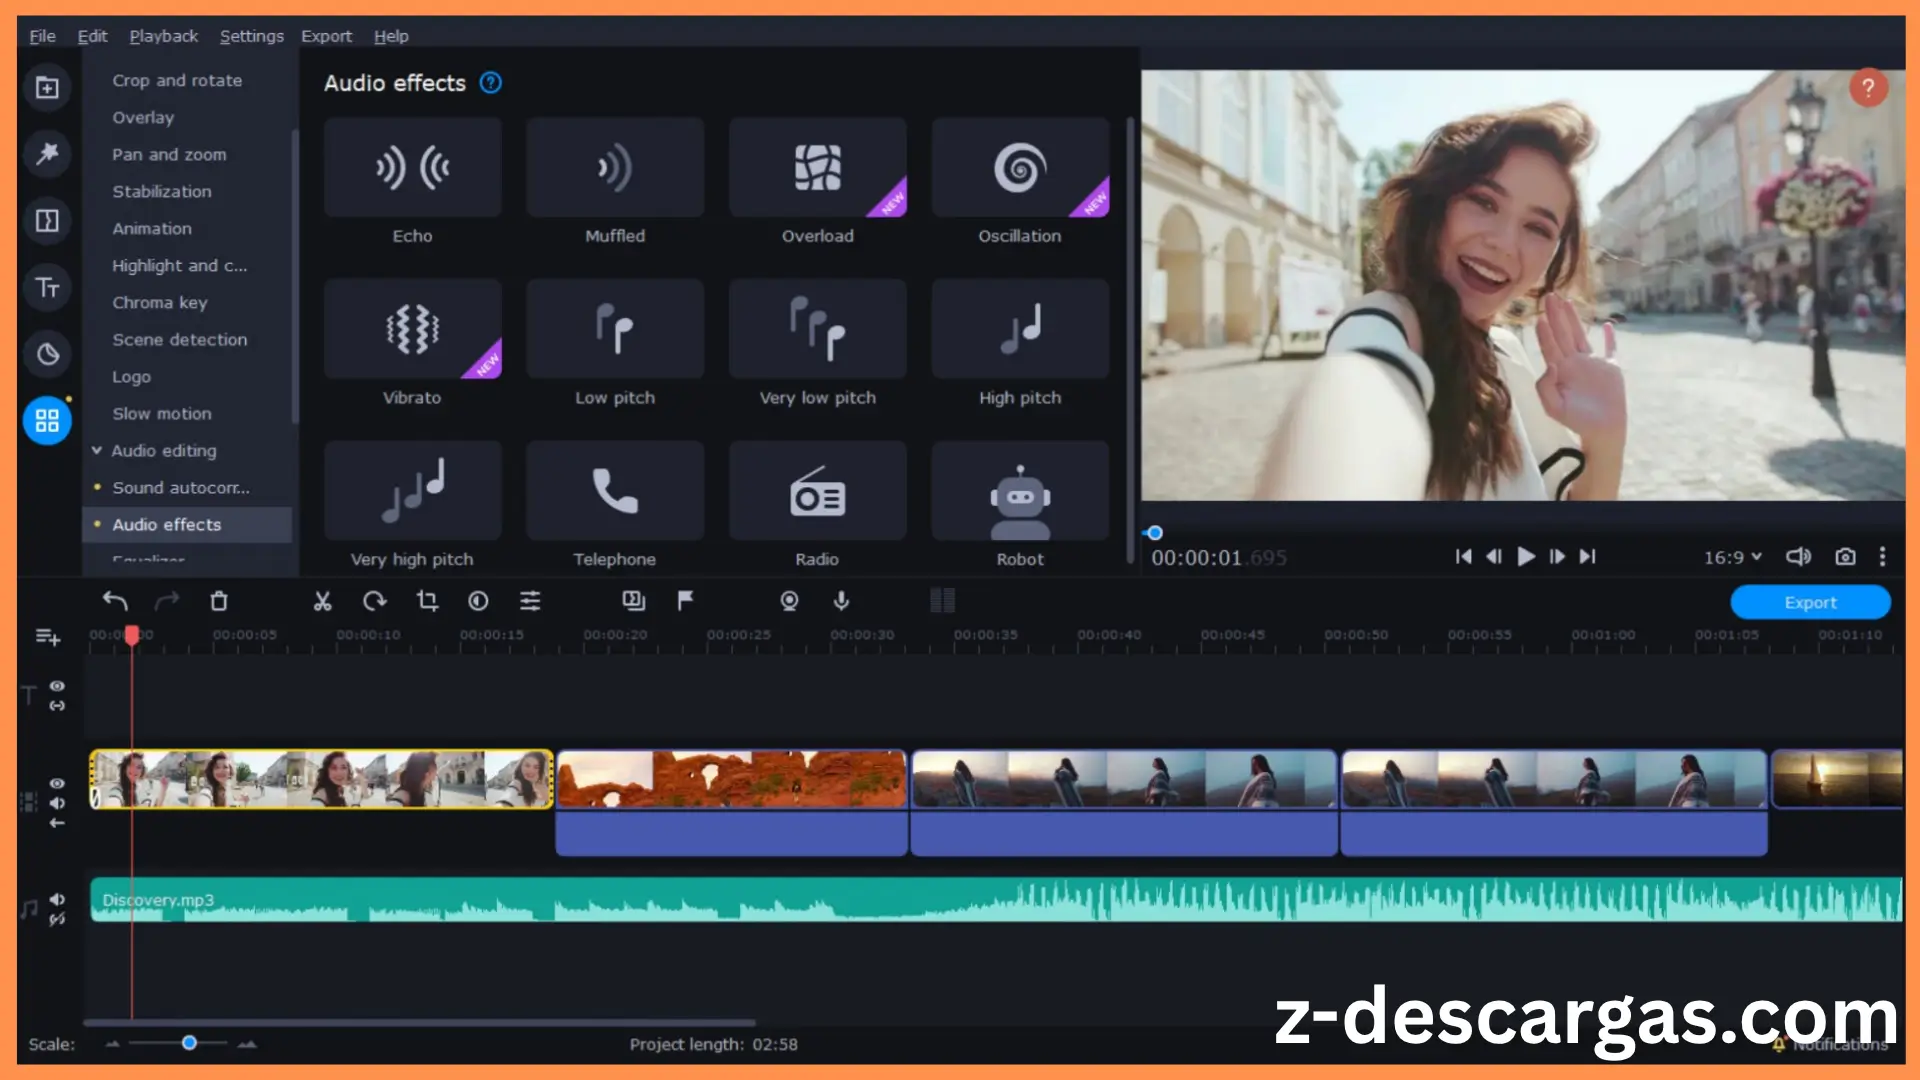Select the Crop tool in timeline toolbar

pos(427,601)
